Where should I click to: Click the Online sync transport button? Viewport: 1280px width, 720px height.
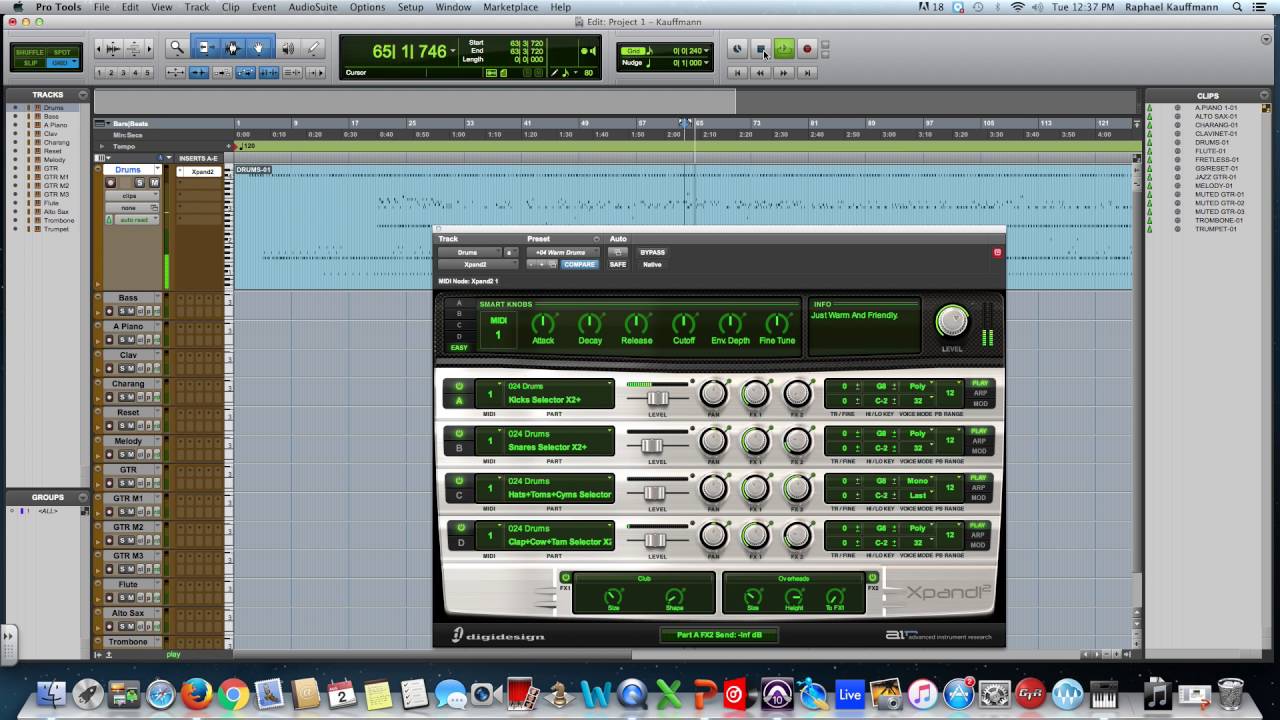pyautogui.click(x=737, y=48)
